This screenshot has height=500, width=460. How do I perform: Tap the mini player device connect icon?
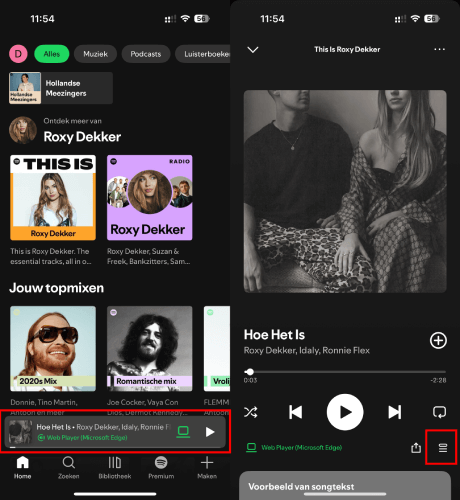click(x=183, y=432)
